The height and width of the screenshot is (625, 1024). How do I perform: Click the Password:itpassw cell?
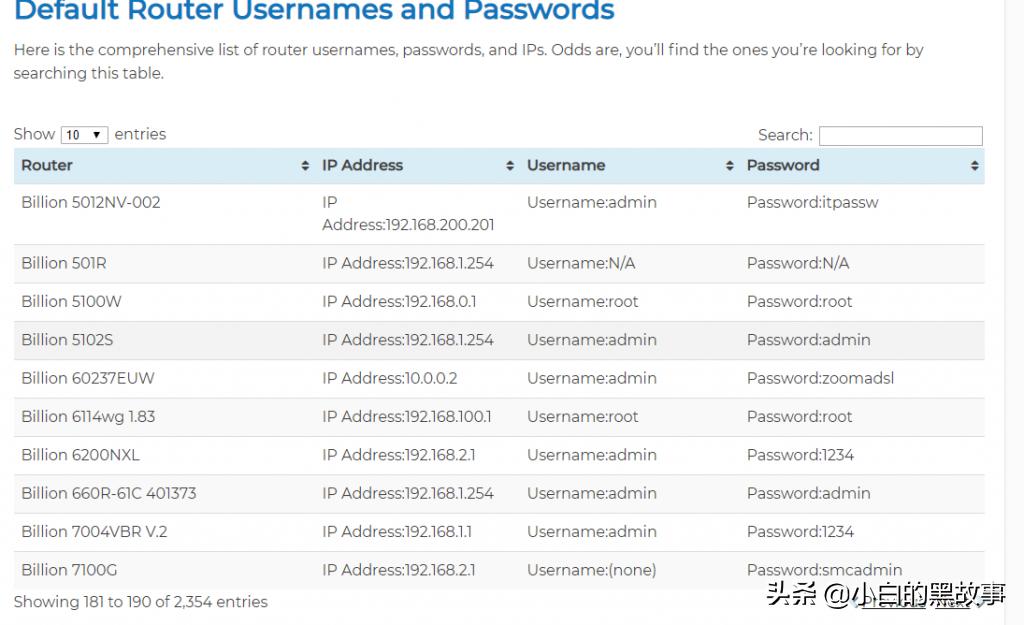812,202
